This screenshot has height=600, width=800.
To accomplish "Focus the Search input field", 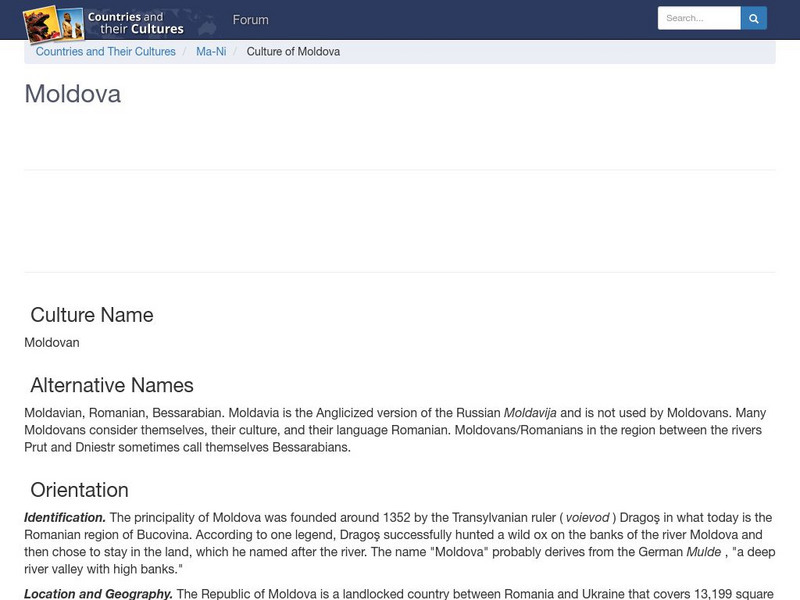I will pyautogui.click(x=699, y=18).
